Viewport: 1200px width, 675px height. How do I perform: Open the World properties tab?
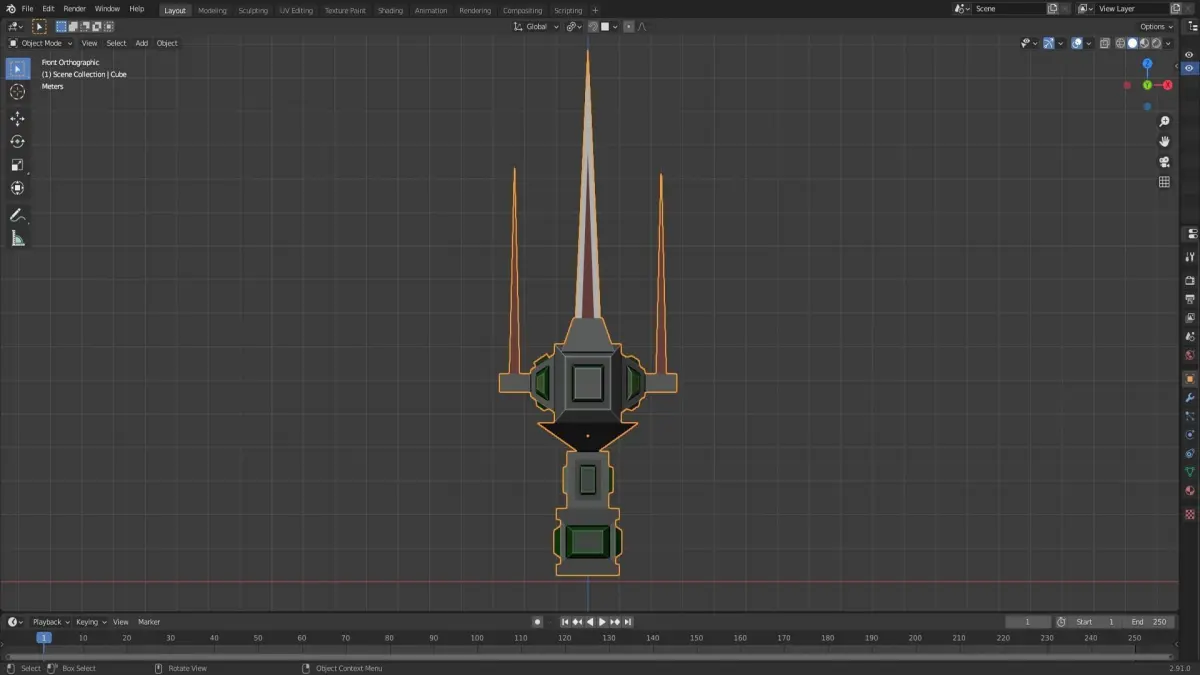coord(1190,355)
